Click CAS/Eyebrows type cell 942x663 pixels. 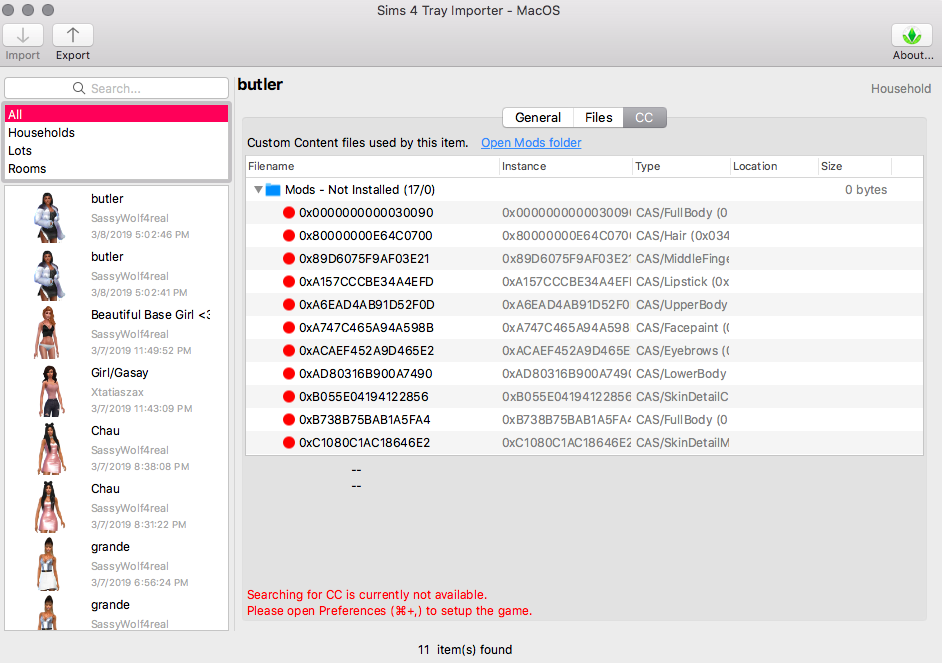(x=682, y=351)
